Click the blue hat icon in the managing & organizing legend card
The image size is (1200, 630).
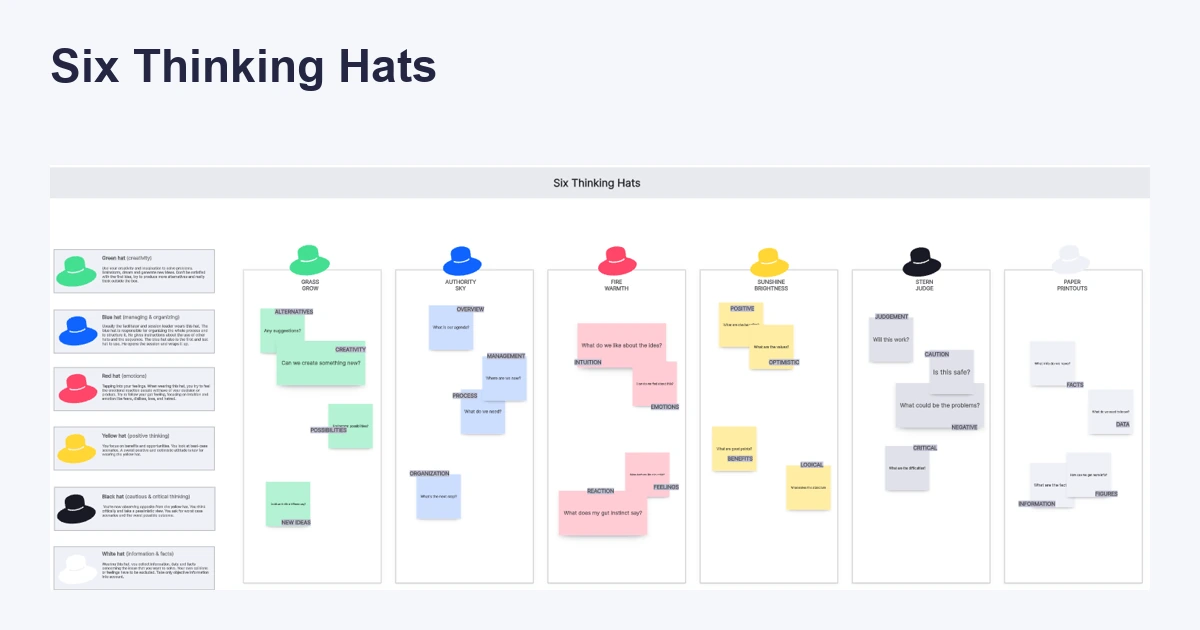coord(76,331)
